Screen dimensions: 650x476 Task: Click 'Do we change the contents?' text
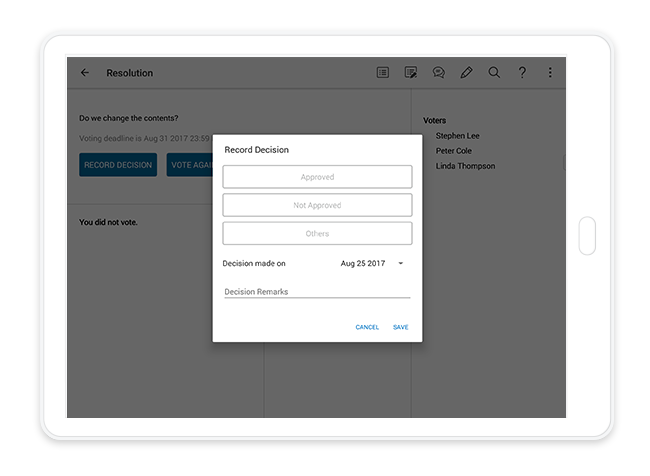pos(129,118)
